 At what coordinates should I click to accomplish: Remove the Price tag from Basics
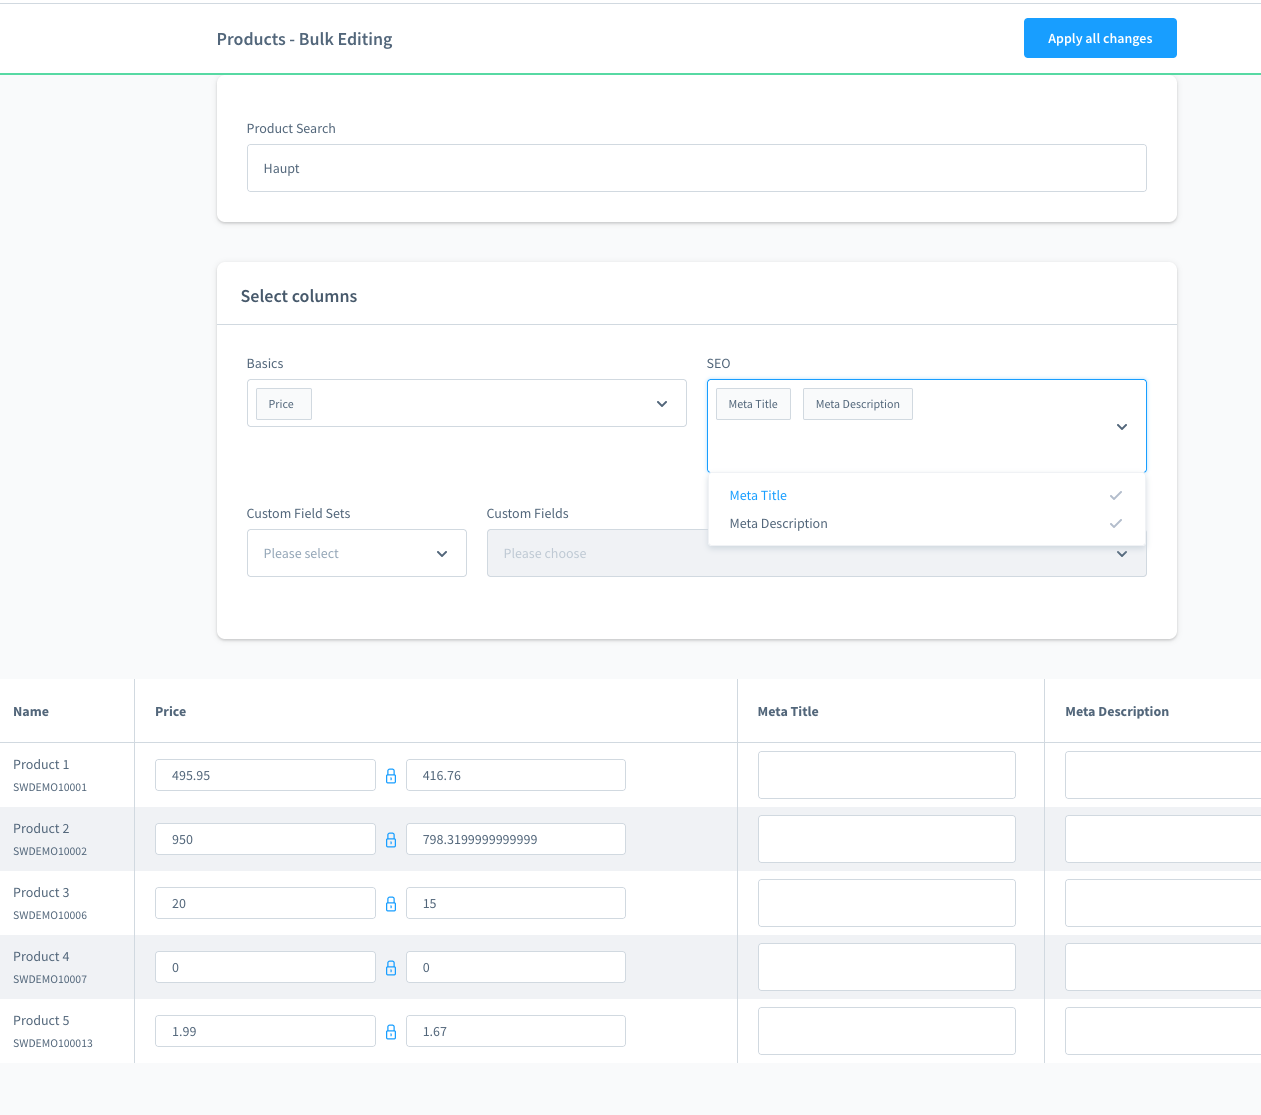click(x=283, y=405)
